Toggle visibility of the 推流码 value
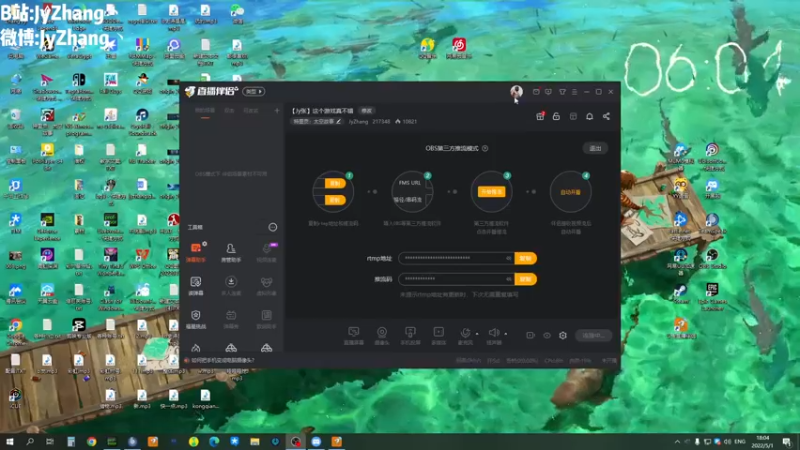 (x=509, y=279)
